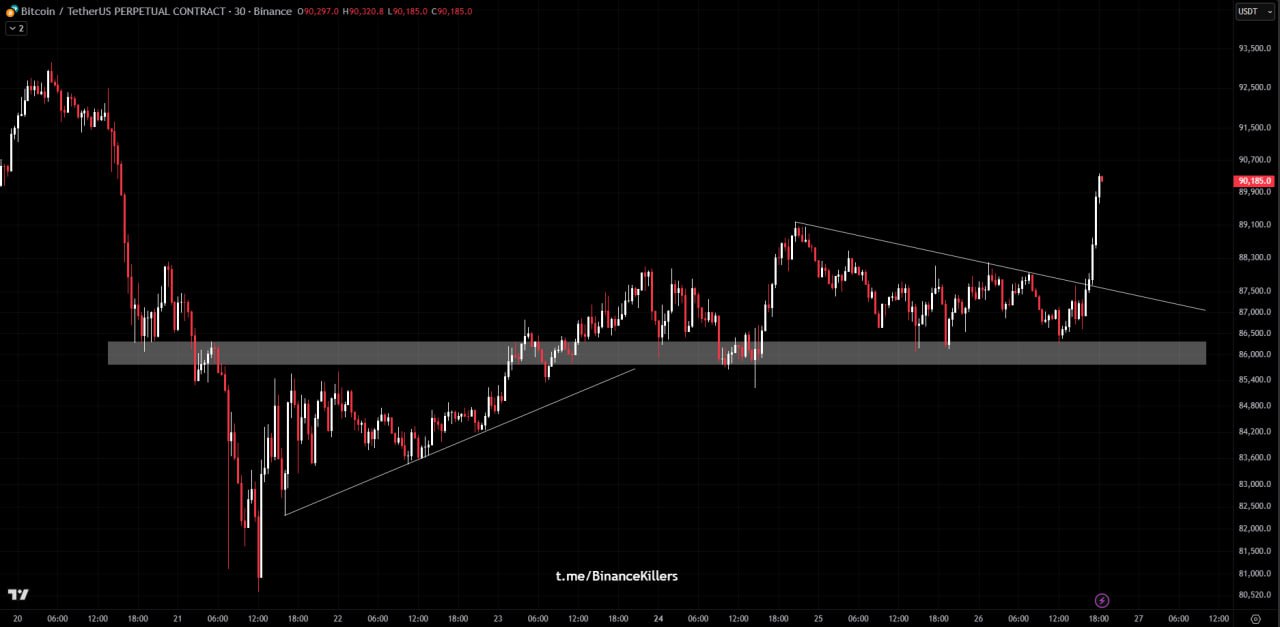This screenshot has width=1280, height=627.
Task: Click the 80,520.0 price axis label
Action: (x=1254, y=595)
